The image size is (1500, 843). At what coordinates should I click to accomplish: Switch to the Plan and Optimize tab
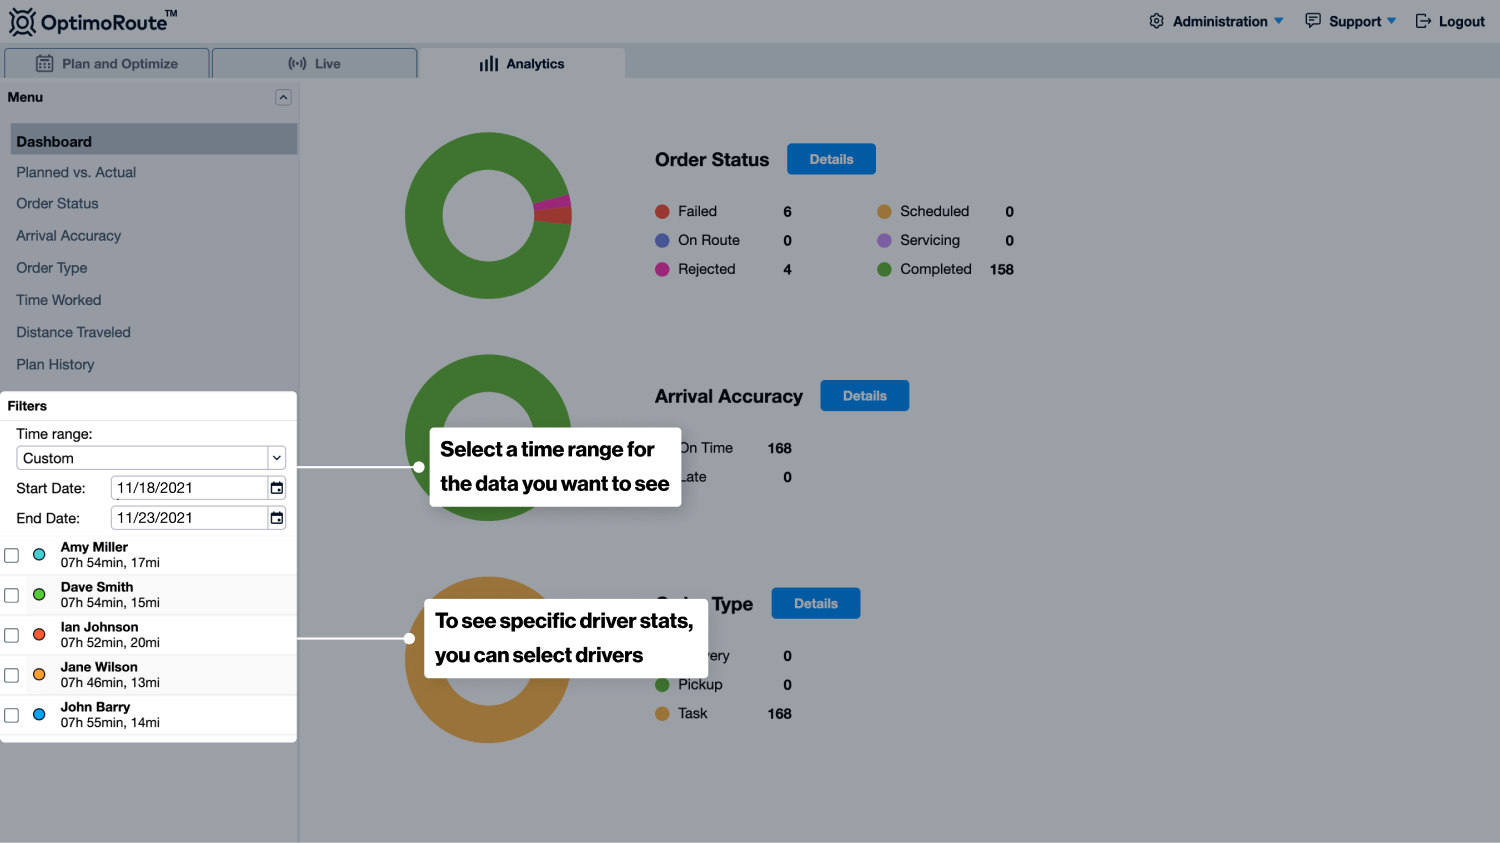[x=107, y=64]
